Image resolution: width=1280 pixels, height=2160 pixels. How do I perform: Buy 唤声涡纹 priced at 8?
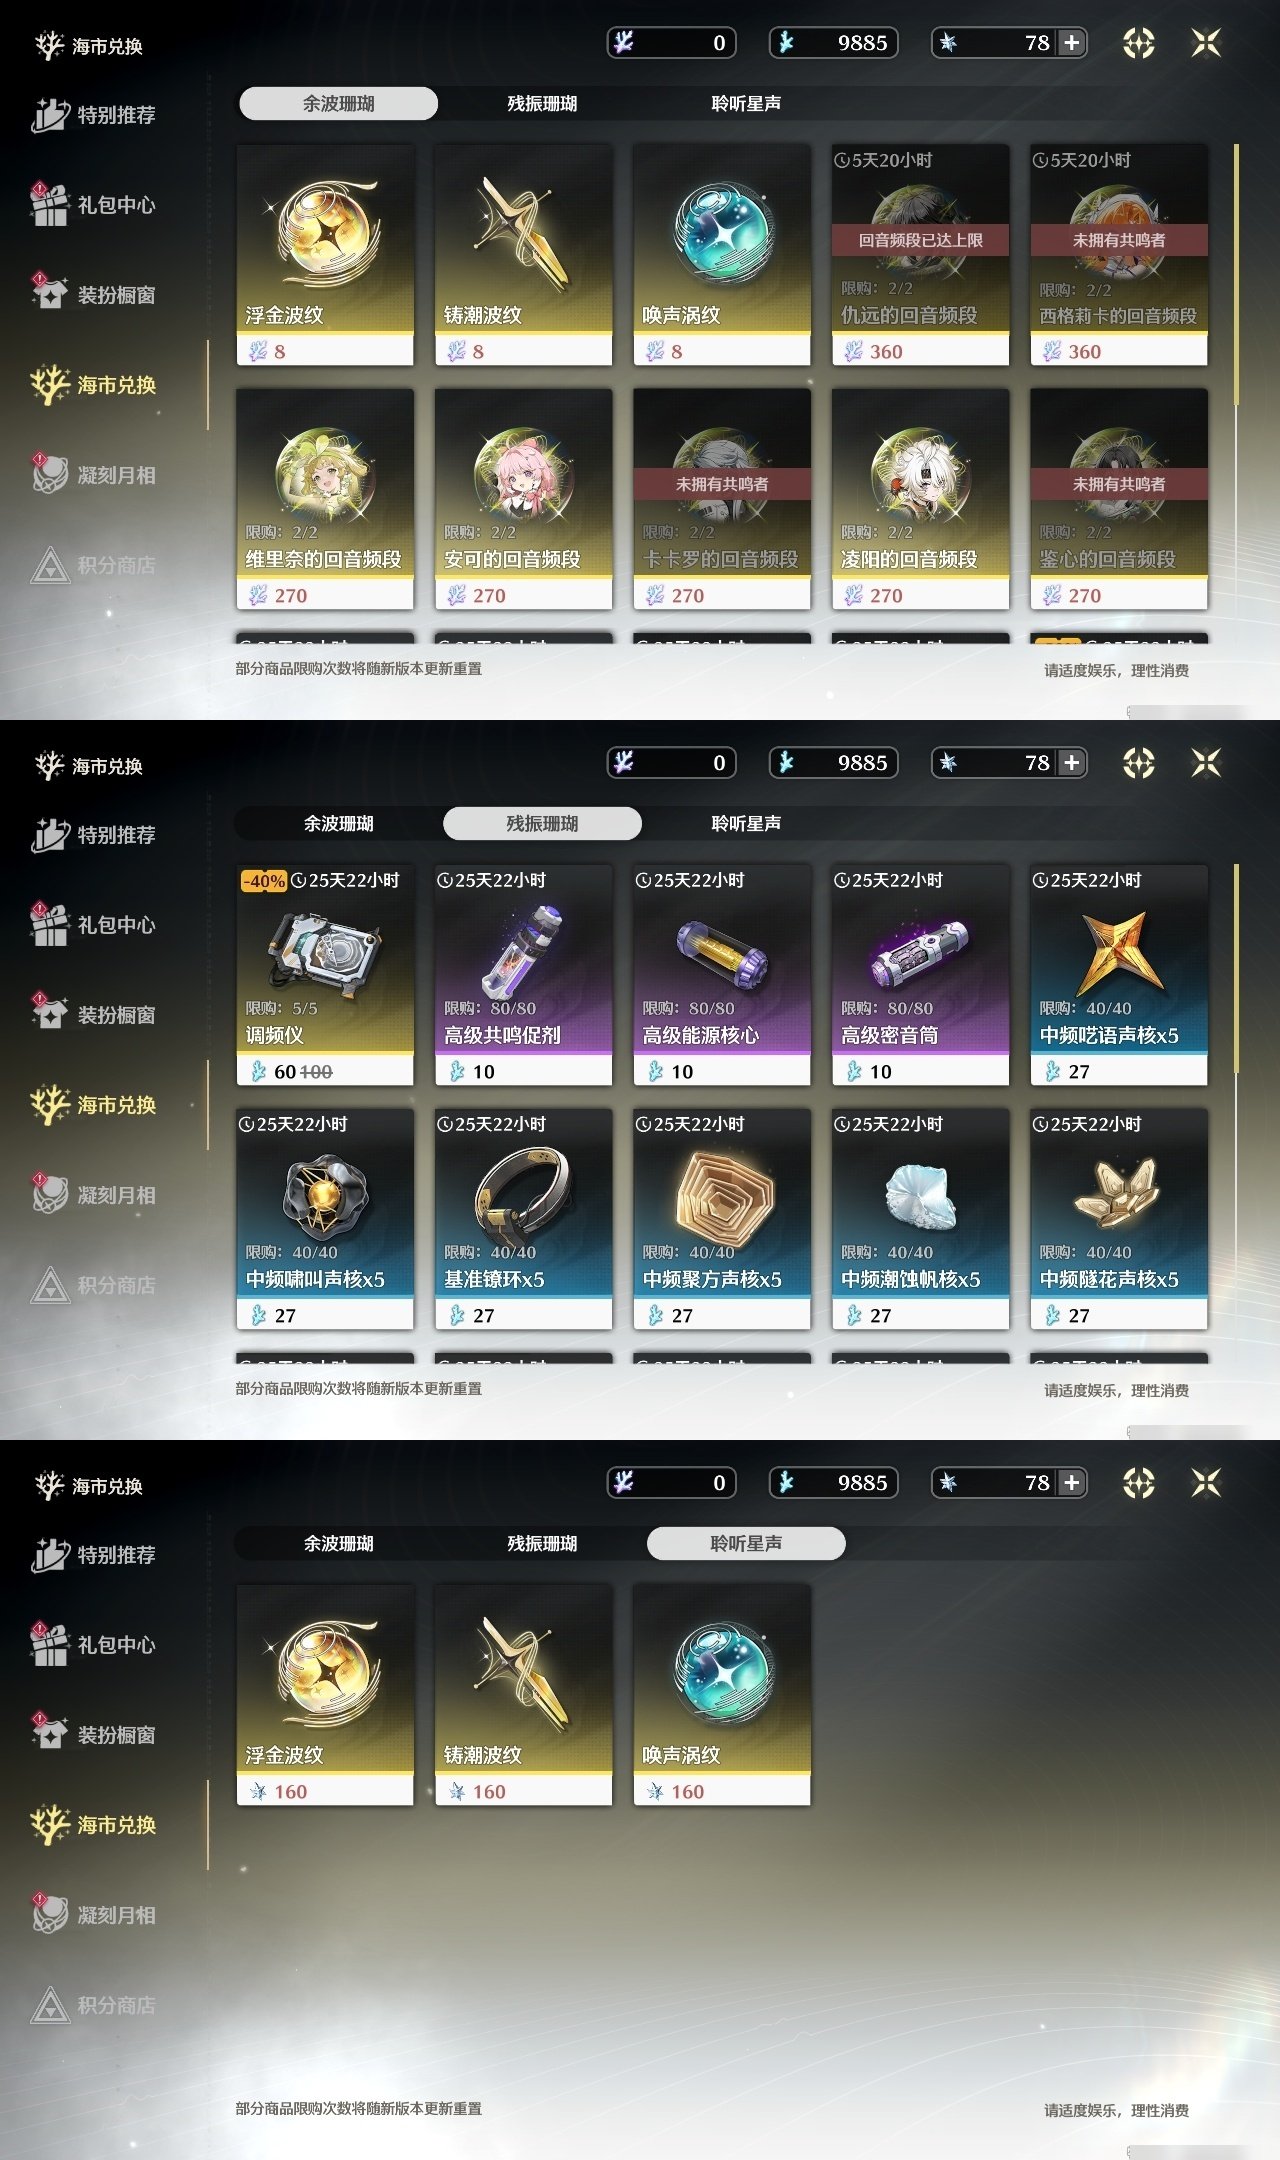tap(722, 255)
